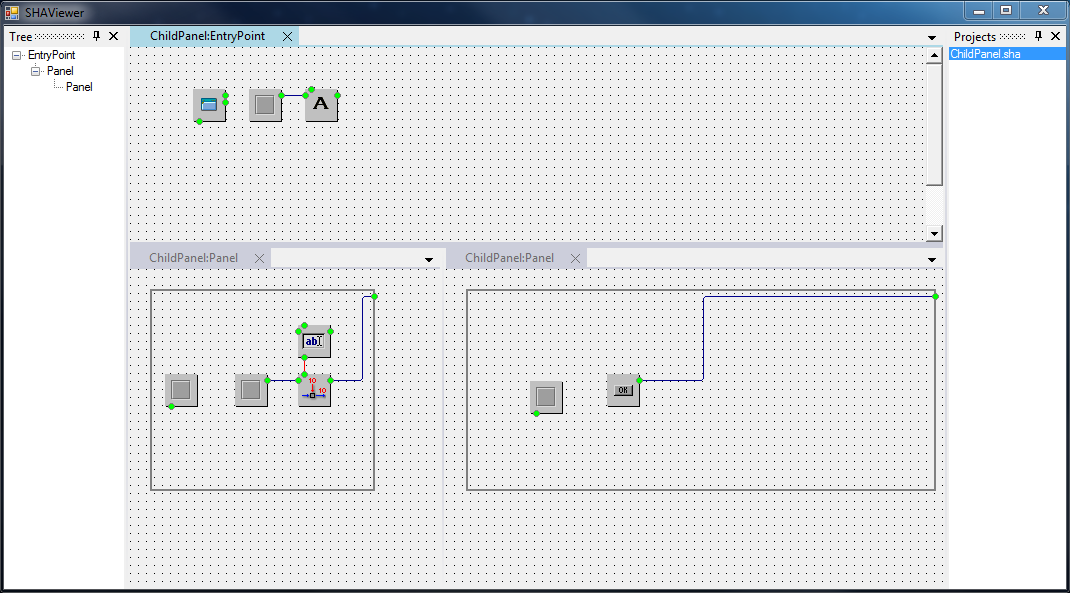Image resolution: width=1070 pixels, height=593 pixels.
Task: Select the position 10/10 component icon
Action: (315, 390)
